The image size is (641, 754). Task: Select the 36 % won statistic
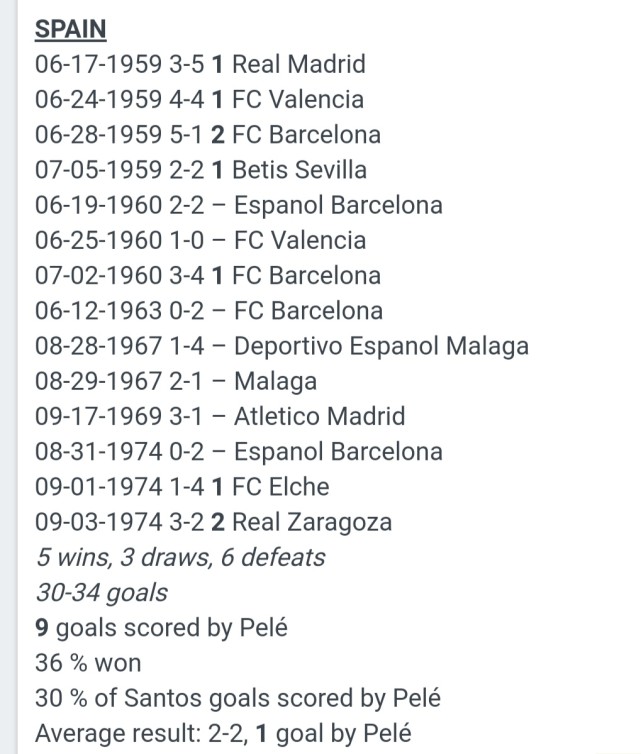click(88, 663)
